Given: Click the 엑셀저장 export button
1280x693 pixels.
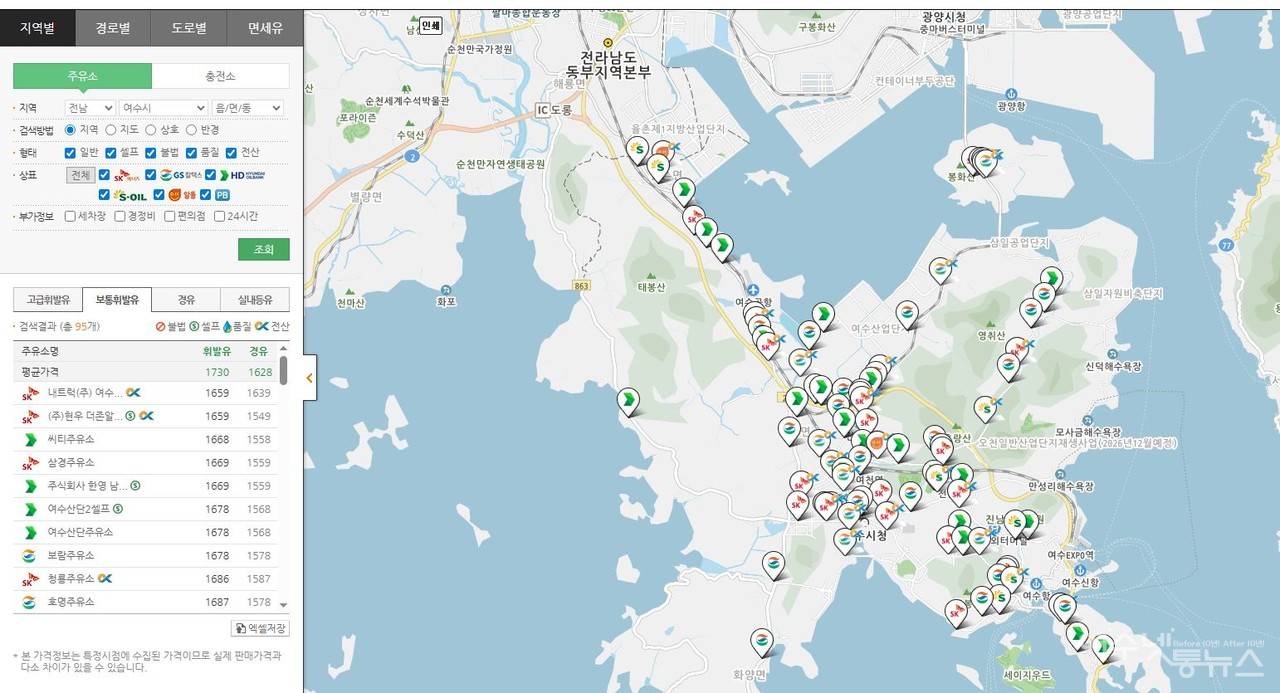Looking at the screenshot, I should (260, 628).
